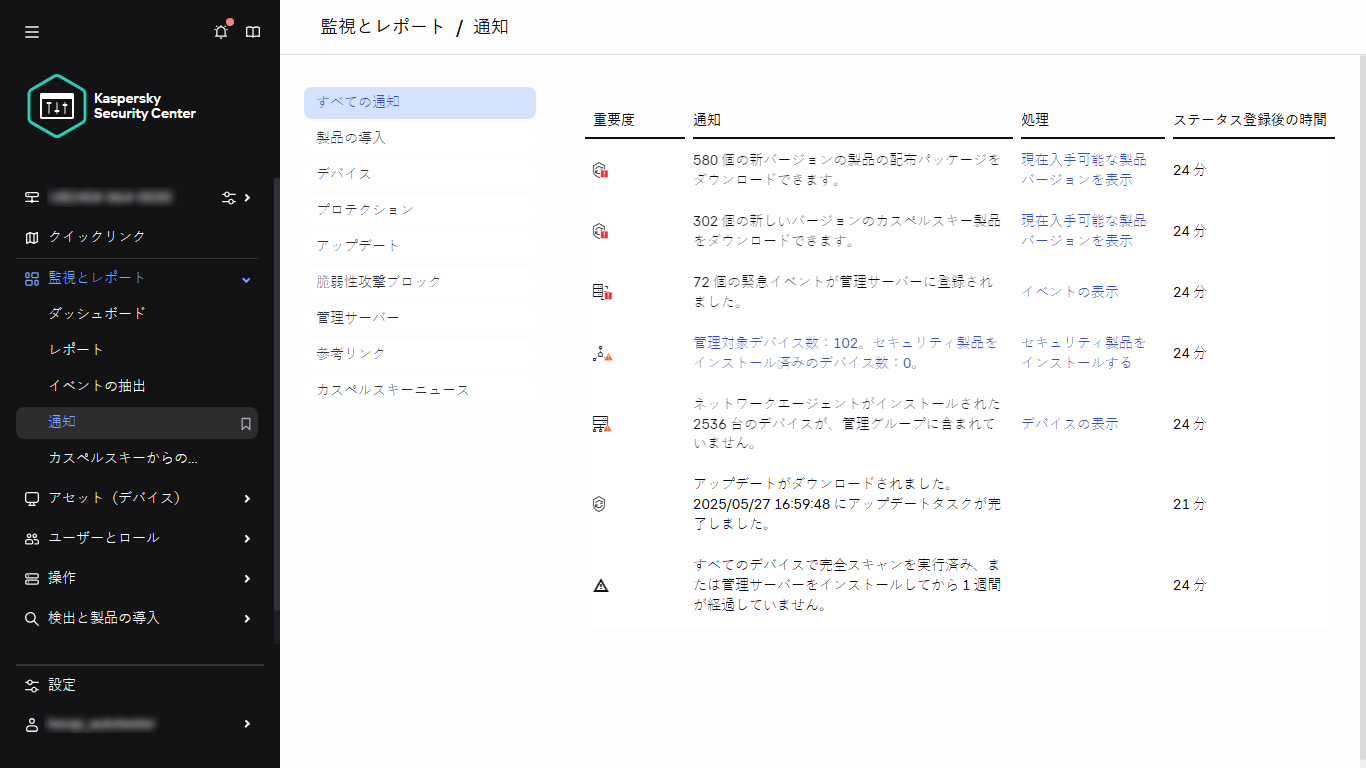Collapse the 監視とレポート section
The width and height of the screenshot is (1366, 768).
pyautogui.click(x=245, y=280)
